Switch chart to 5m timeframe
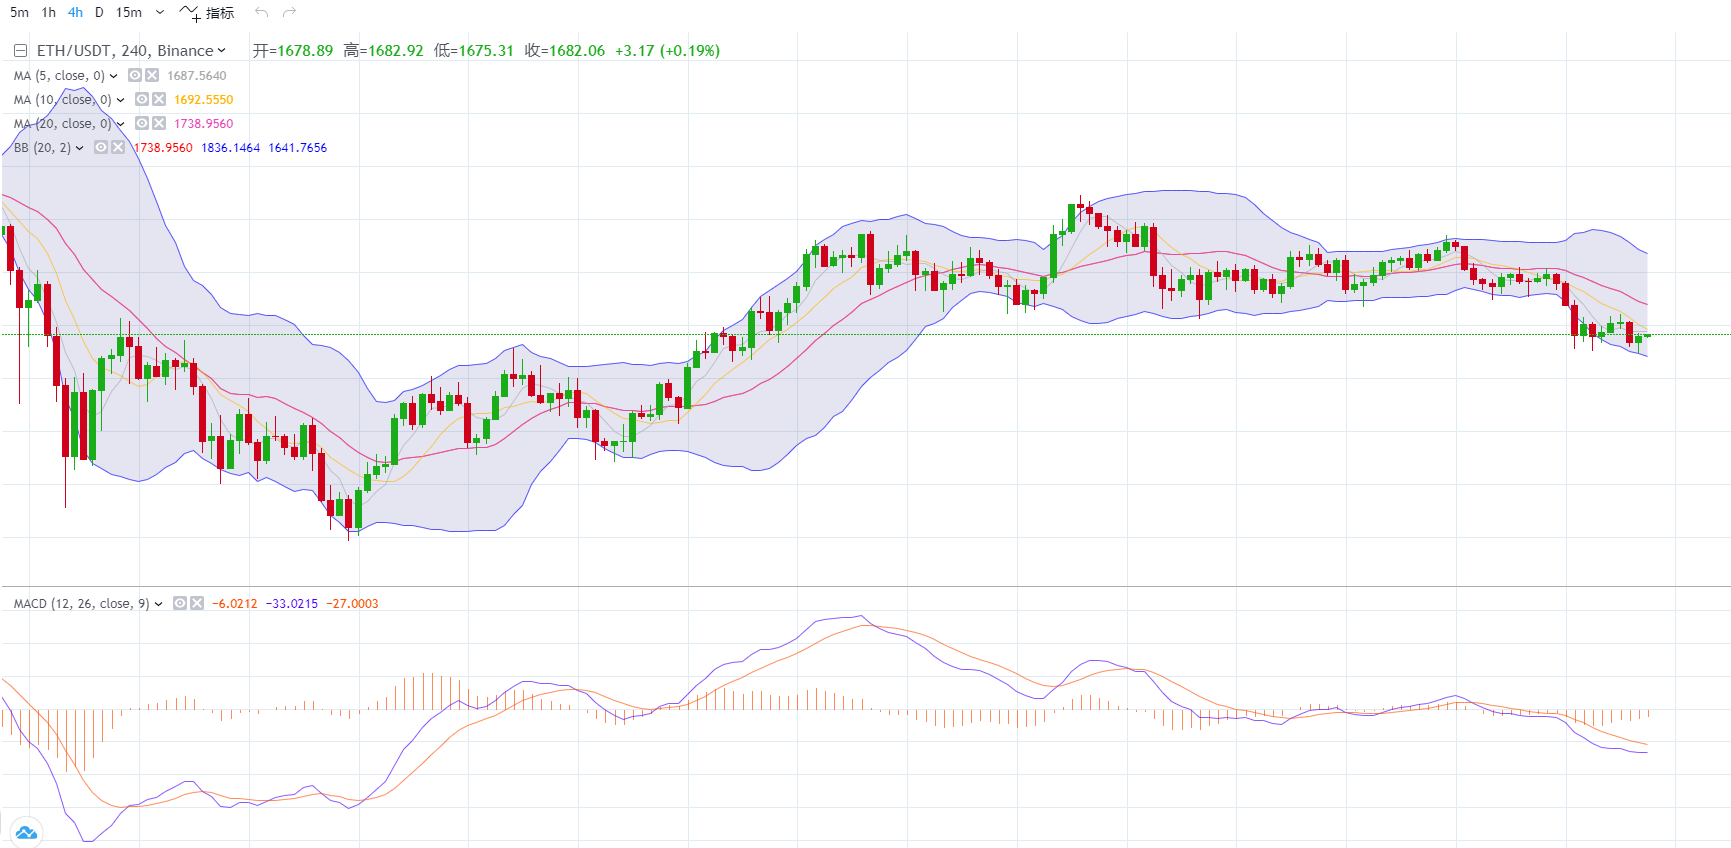The height and width of the screenshot is (848, 1731). (x=19, y=13)
